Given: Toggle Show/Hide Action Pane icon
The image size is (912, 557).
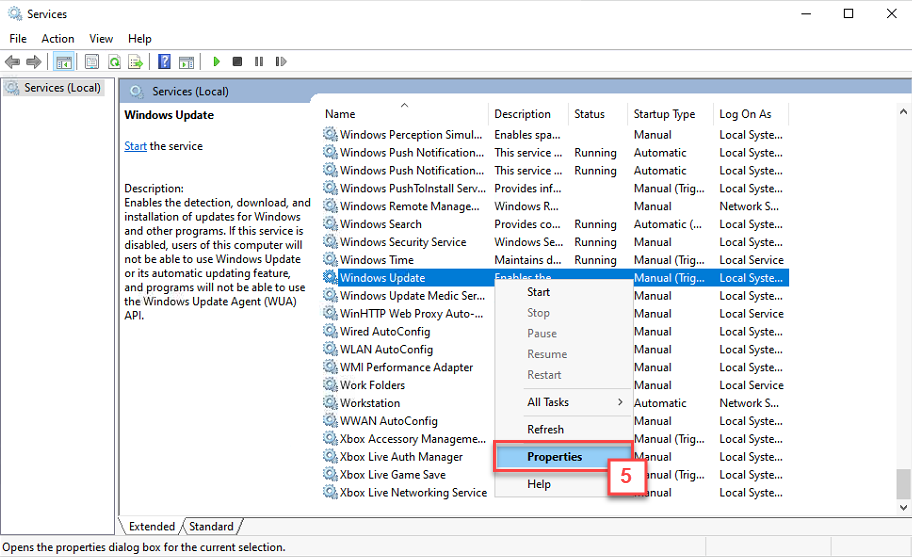Looking at the screenshot, I should [x=186, y=62].
